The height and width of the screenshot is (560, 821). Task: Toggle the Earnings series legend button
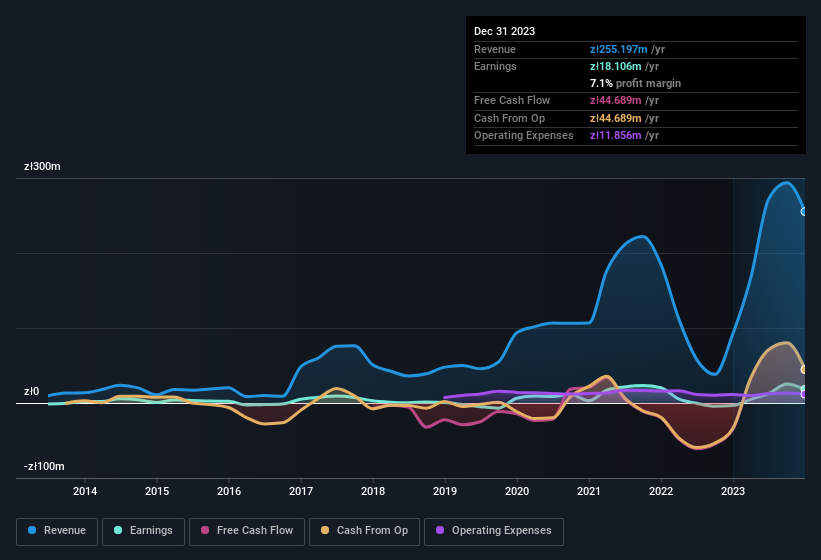click(143, 531)
